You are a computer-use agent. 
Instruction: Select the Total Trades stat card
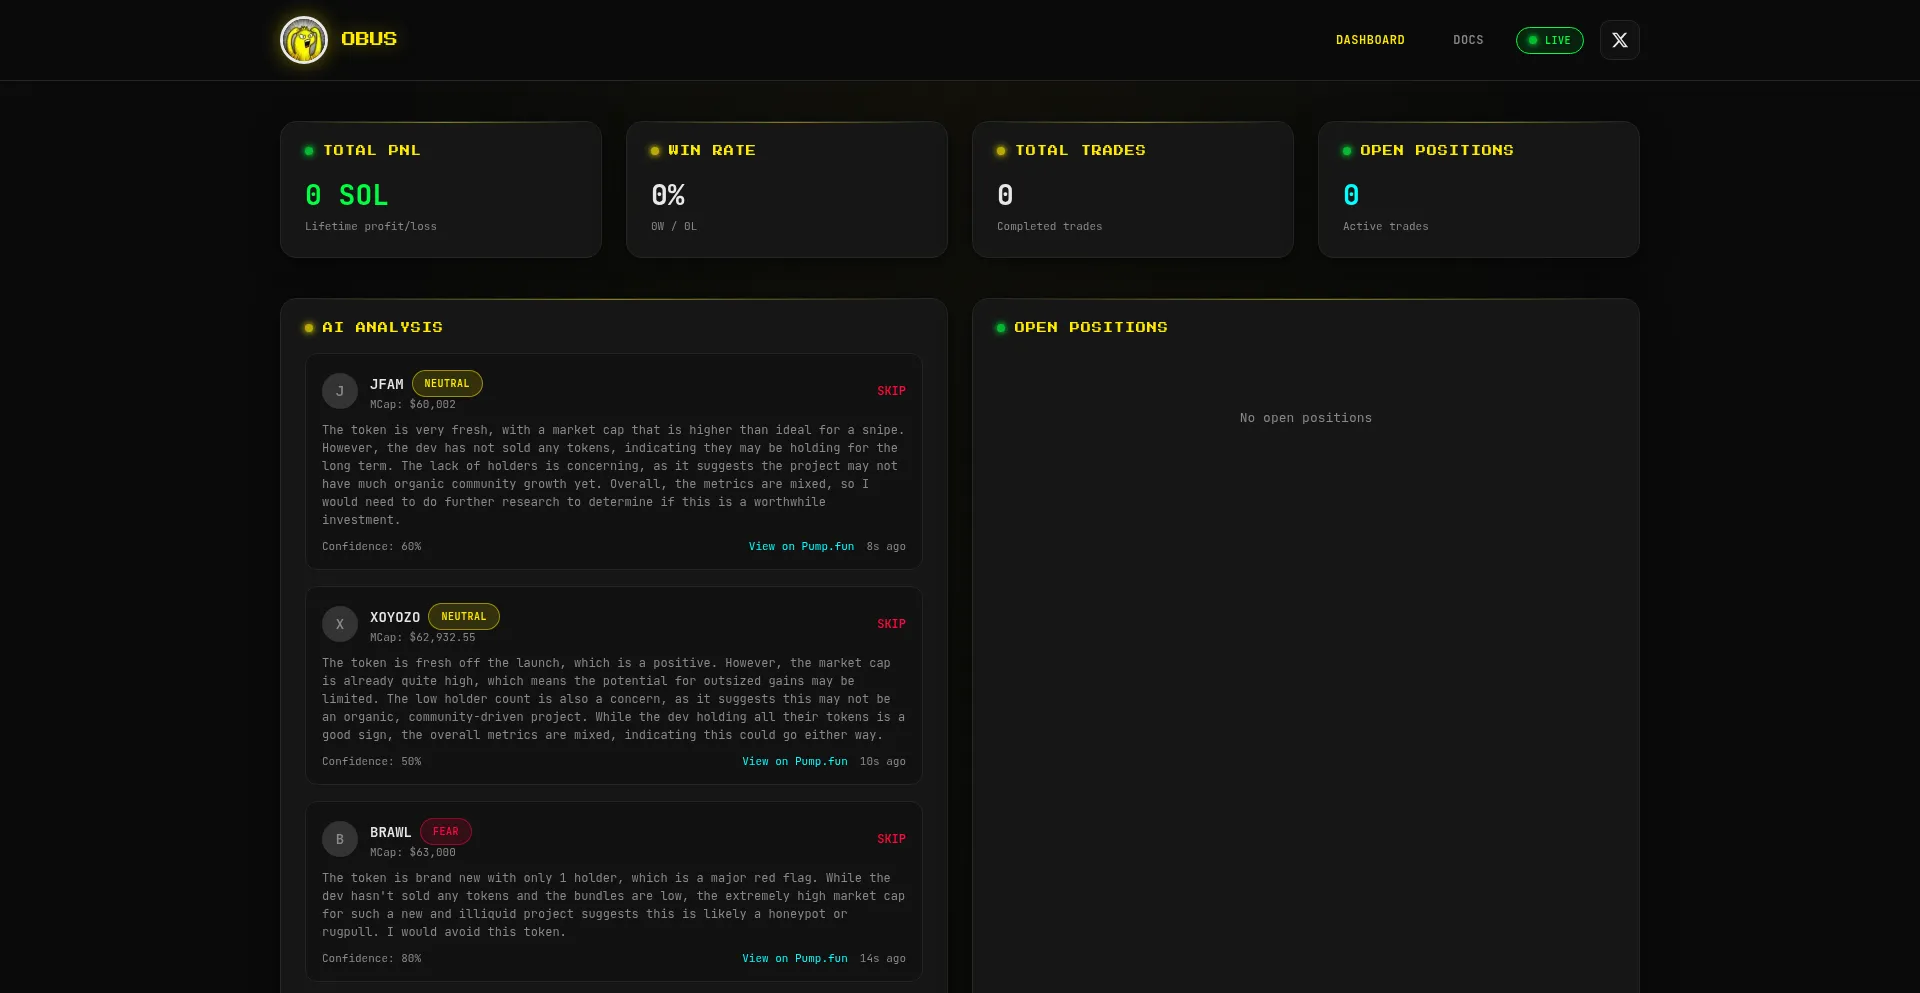[x=1132, y=190]
